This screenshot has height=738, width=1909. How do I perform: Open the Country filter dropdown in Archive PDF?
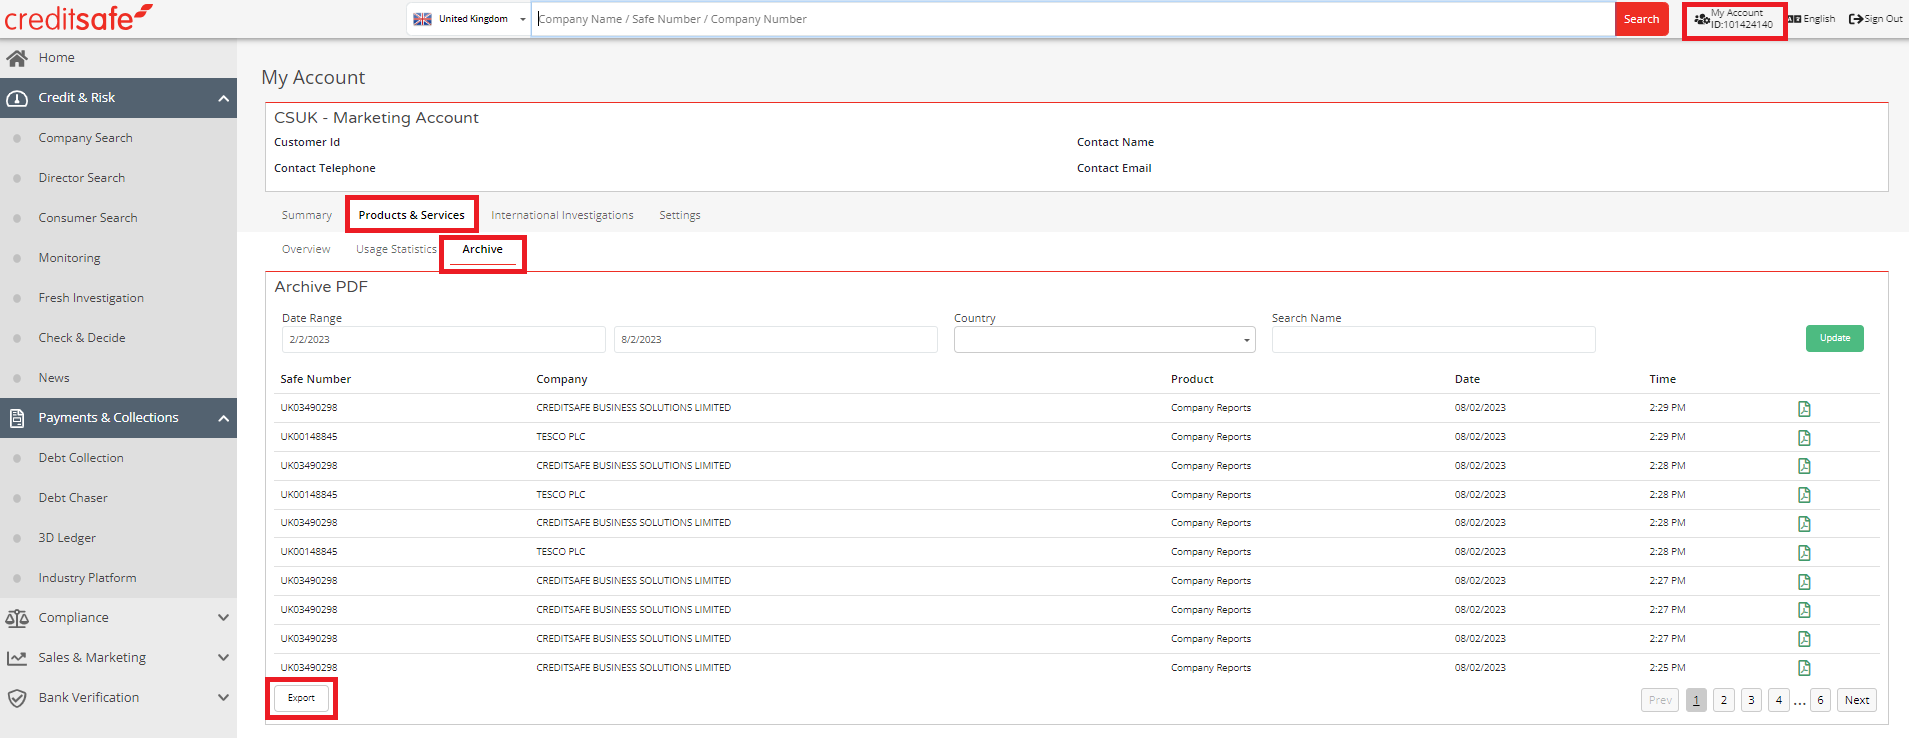[x=1104, y=340]
